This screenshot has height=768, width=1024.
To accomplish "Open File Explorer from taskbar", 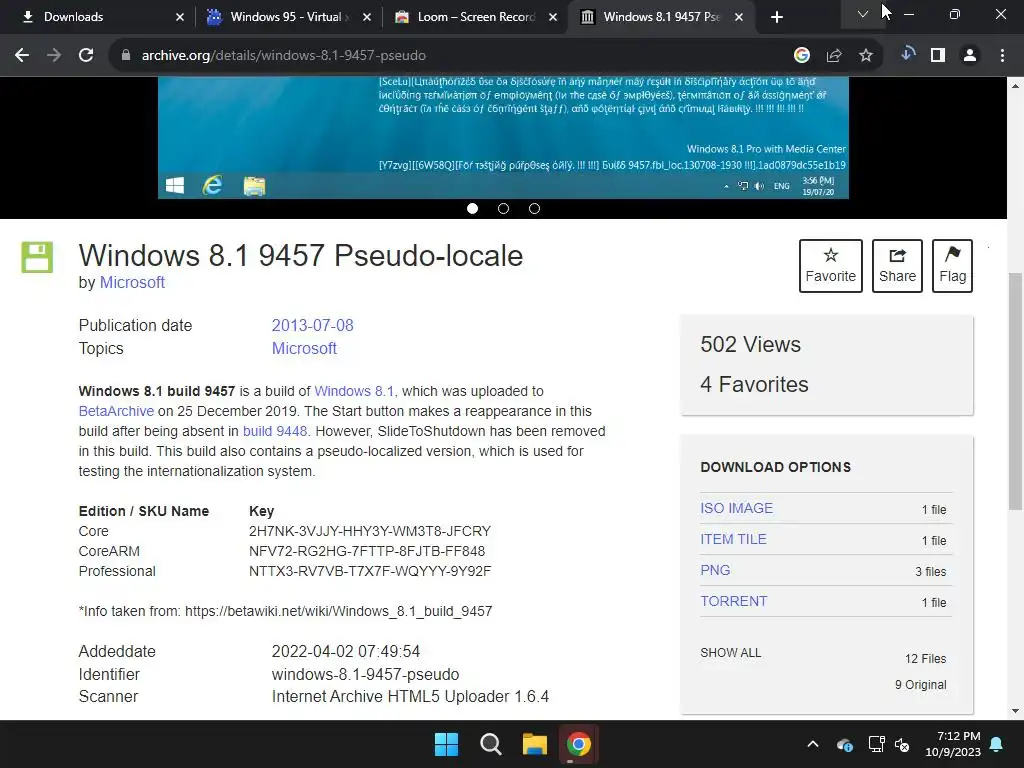I will 534,744.
